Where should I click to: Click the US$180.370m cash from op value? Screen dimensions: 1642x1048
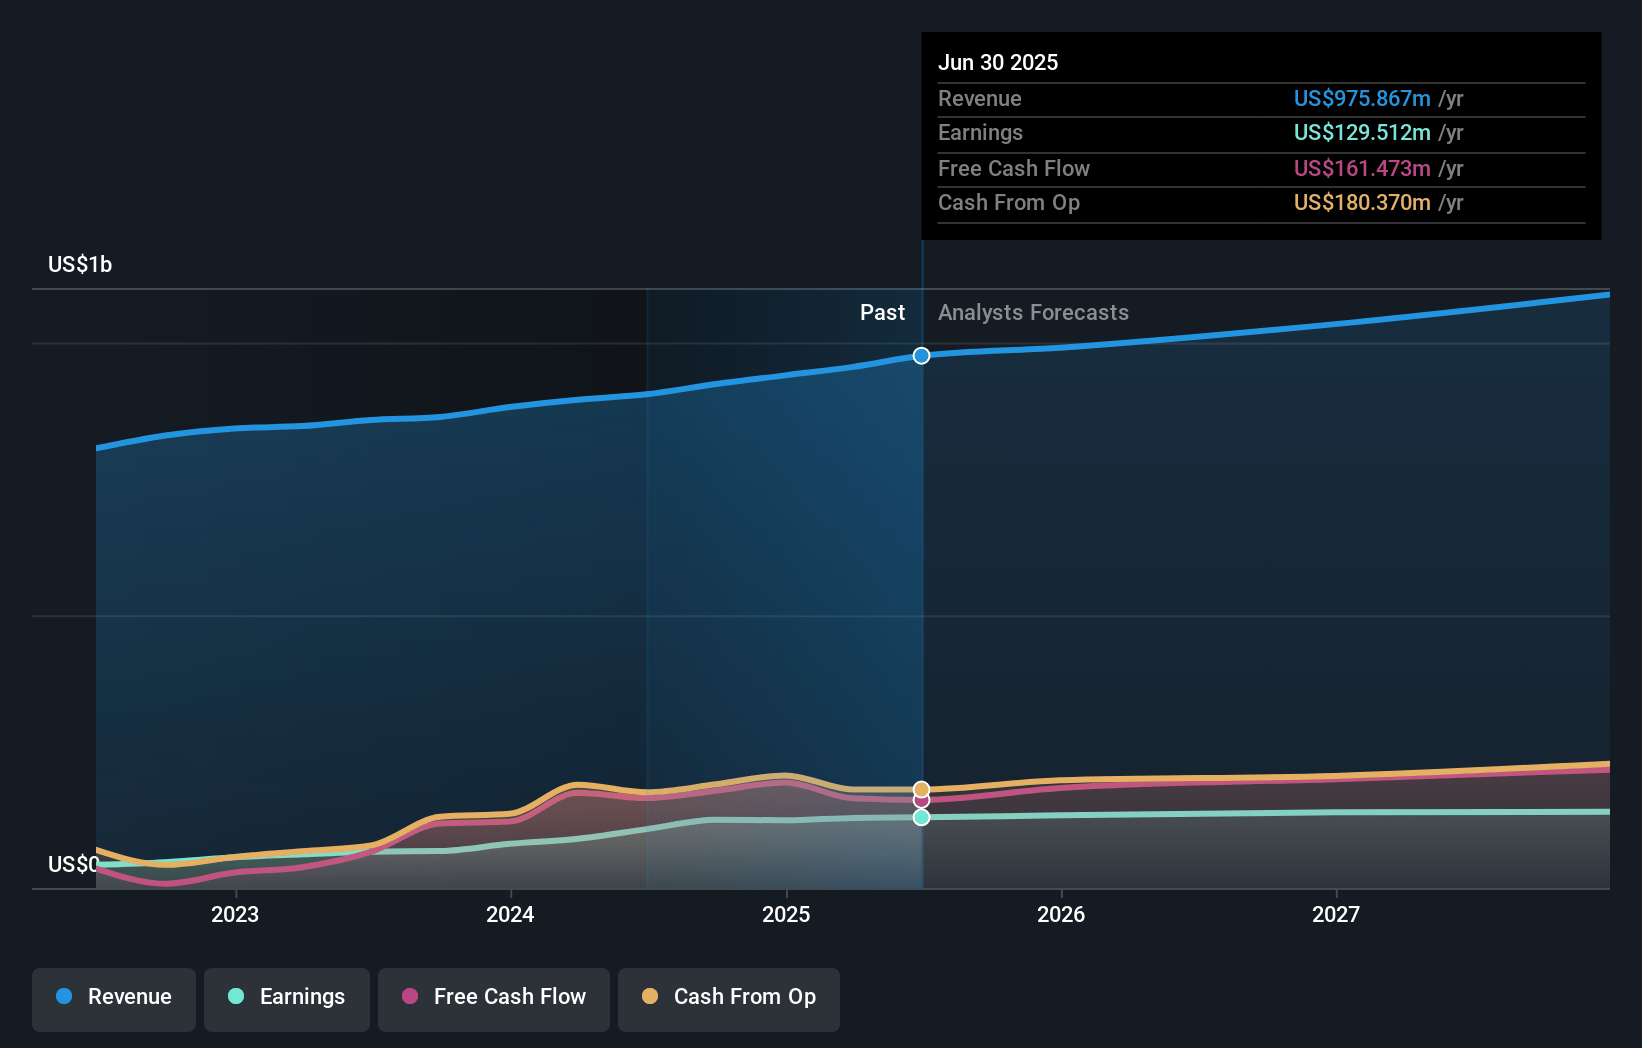tap(1362, 202)
